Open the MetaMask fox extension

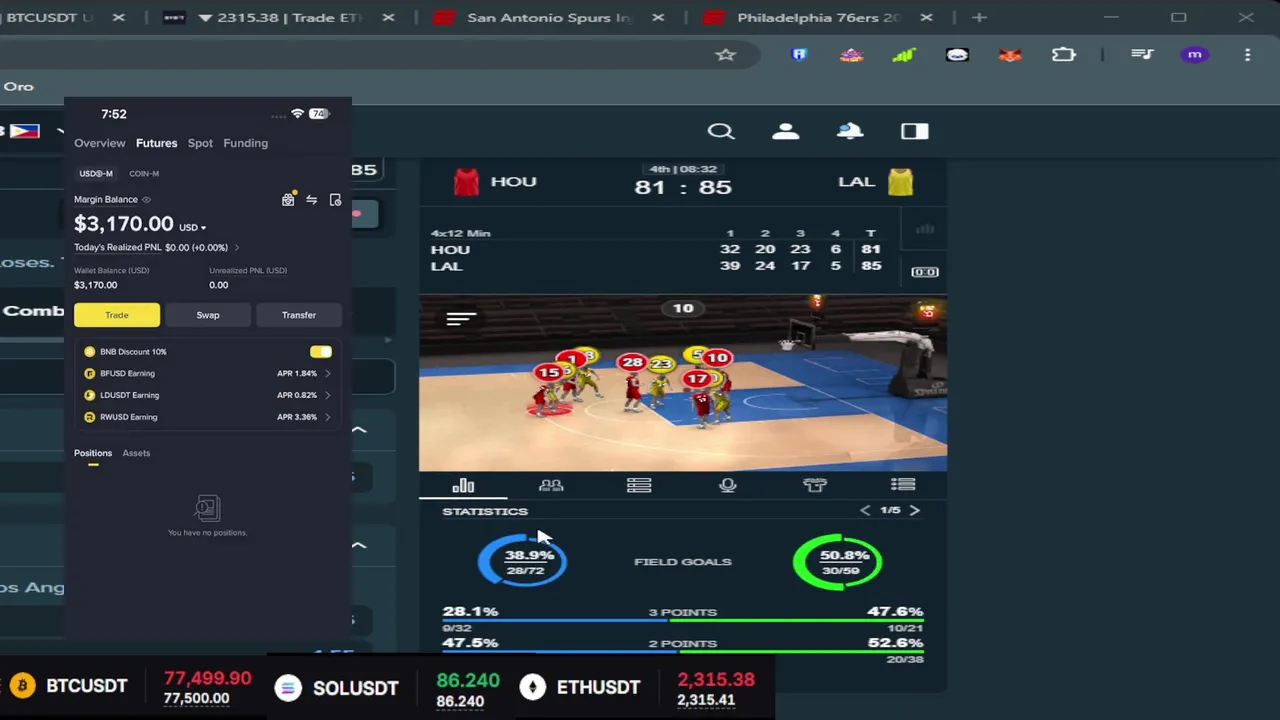tap(1010, 55)
